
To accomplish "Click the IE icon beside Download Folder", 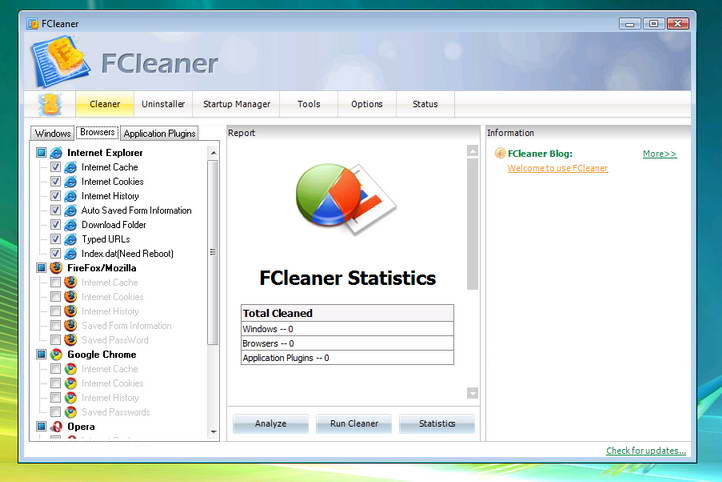I will (x=70, y=225).
